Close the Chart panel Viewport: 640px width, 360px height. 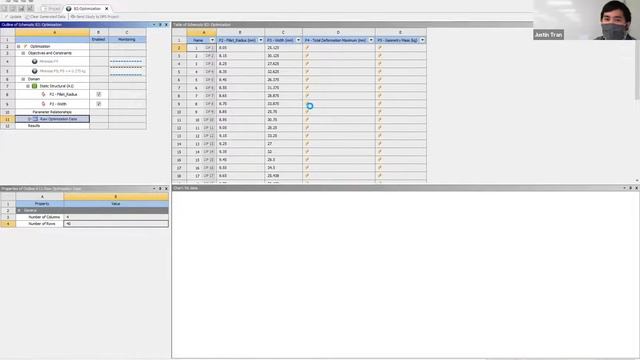point(636,188)
